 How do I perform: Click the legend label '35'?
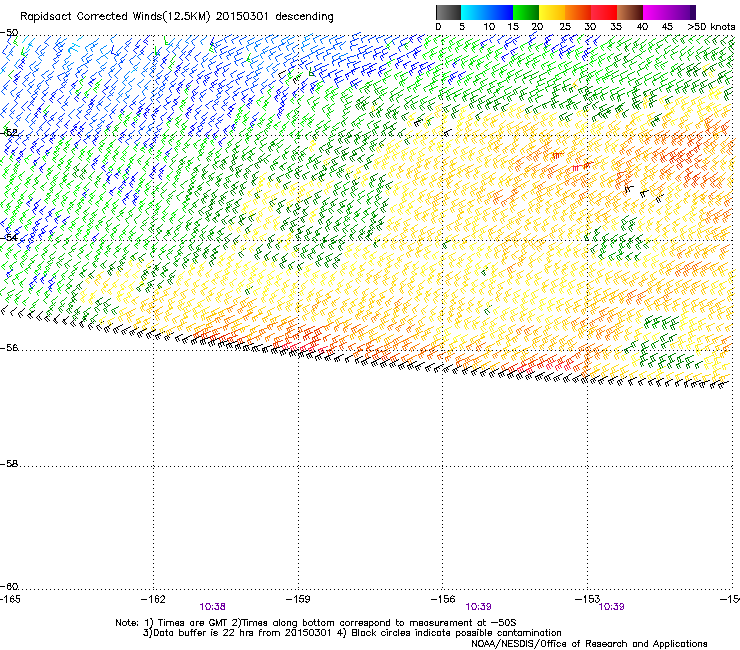point(616,27)
